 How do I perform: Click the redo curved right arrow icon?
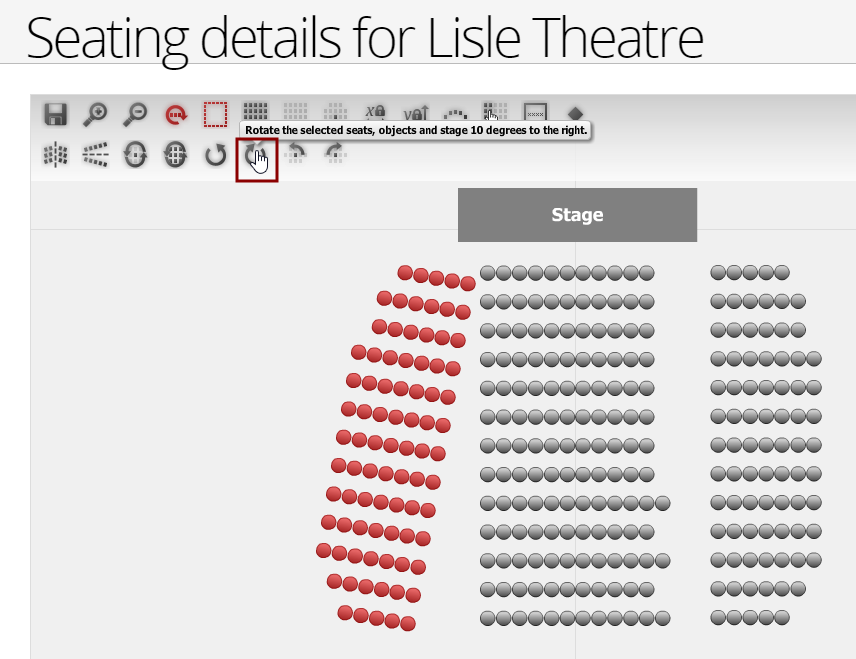[335, 154]
